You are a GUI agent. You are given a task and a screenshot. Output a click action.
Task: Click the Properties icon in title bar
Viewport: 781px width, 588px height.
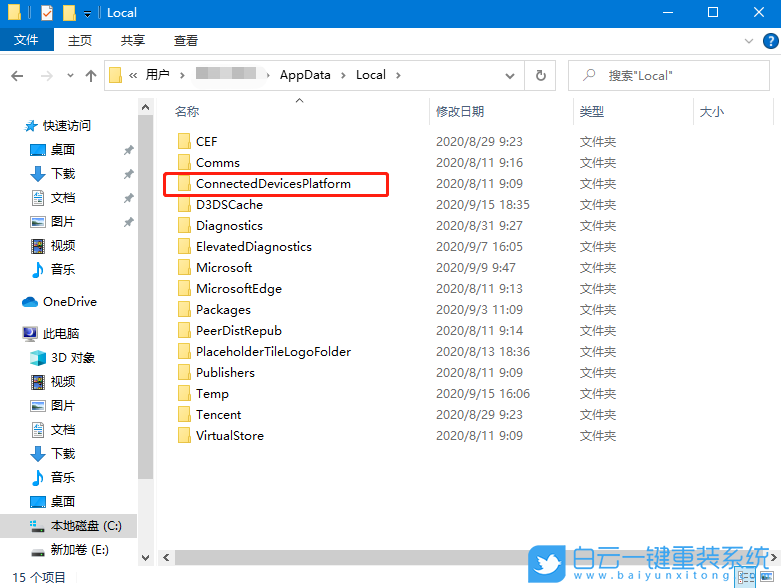(47, 12)
